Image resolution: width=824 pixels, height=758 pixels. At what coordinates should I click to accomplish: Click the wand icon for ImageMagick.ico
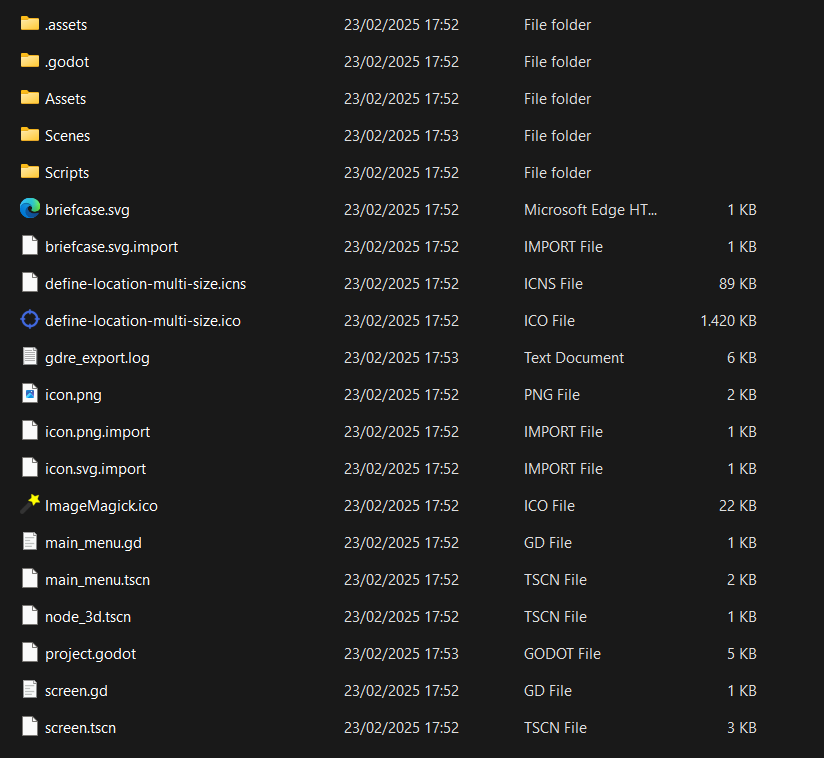point(29,505)
